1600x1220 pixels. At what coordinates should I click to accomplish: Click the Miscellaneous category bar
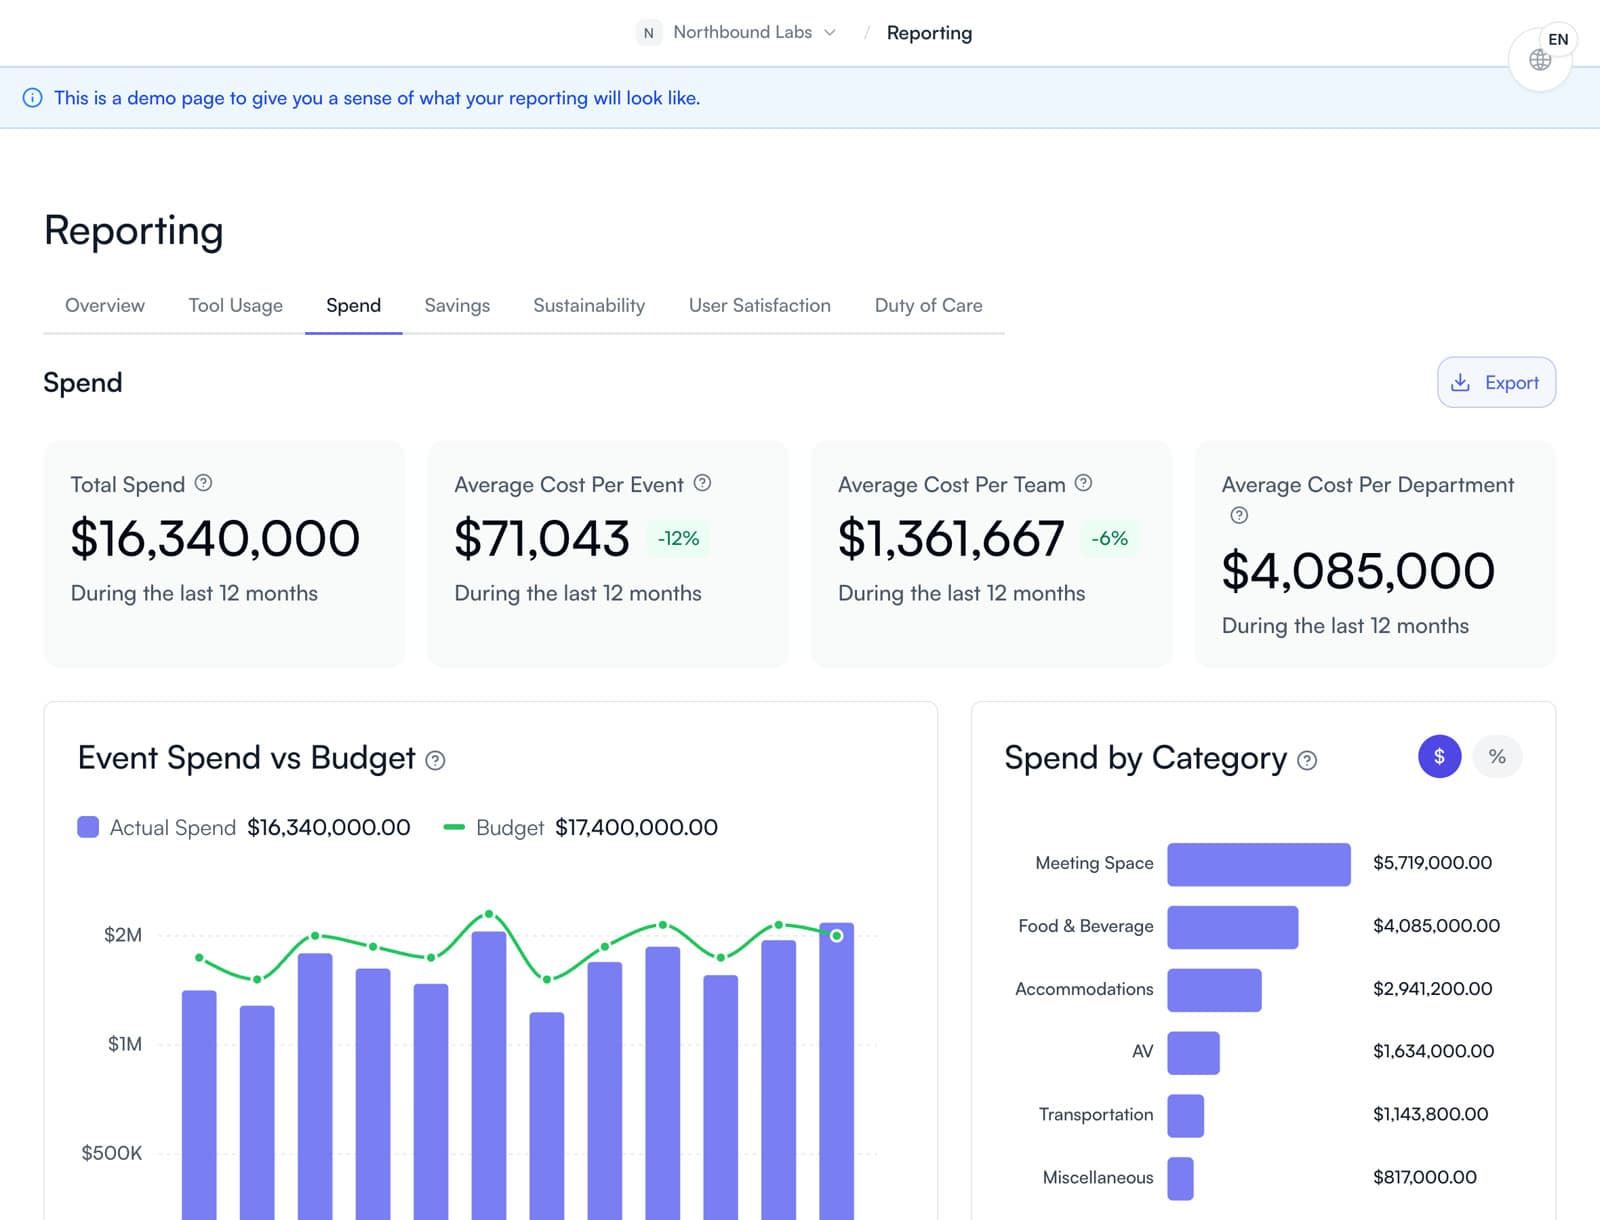click(1180, 1178)
